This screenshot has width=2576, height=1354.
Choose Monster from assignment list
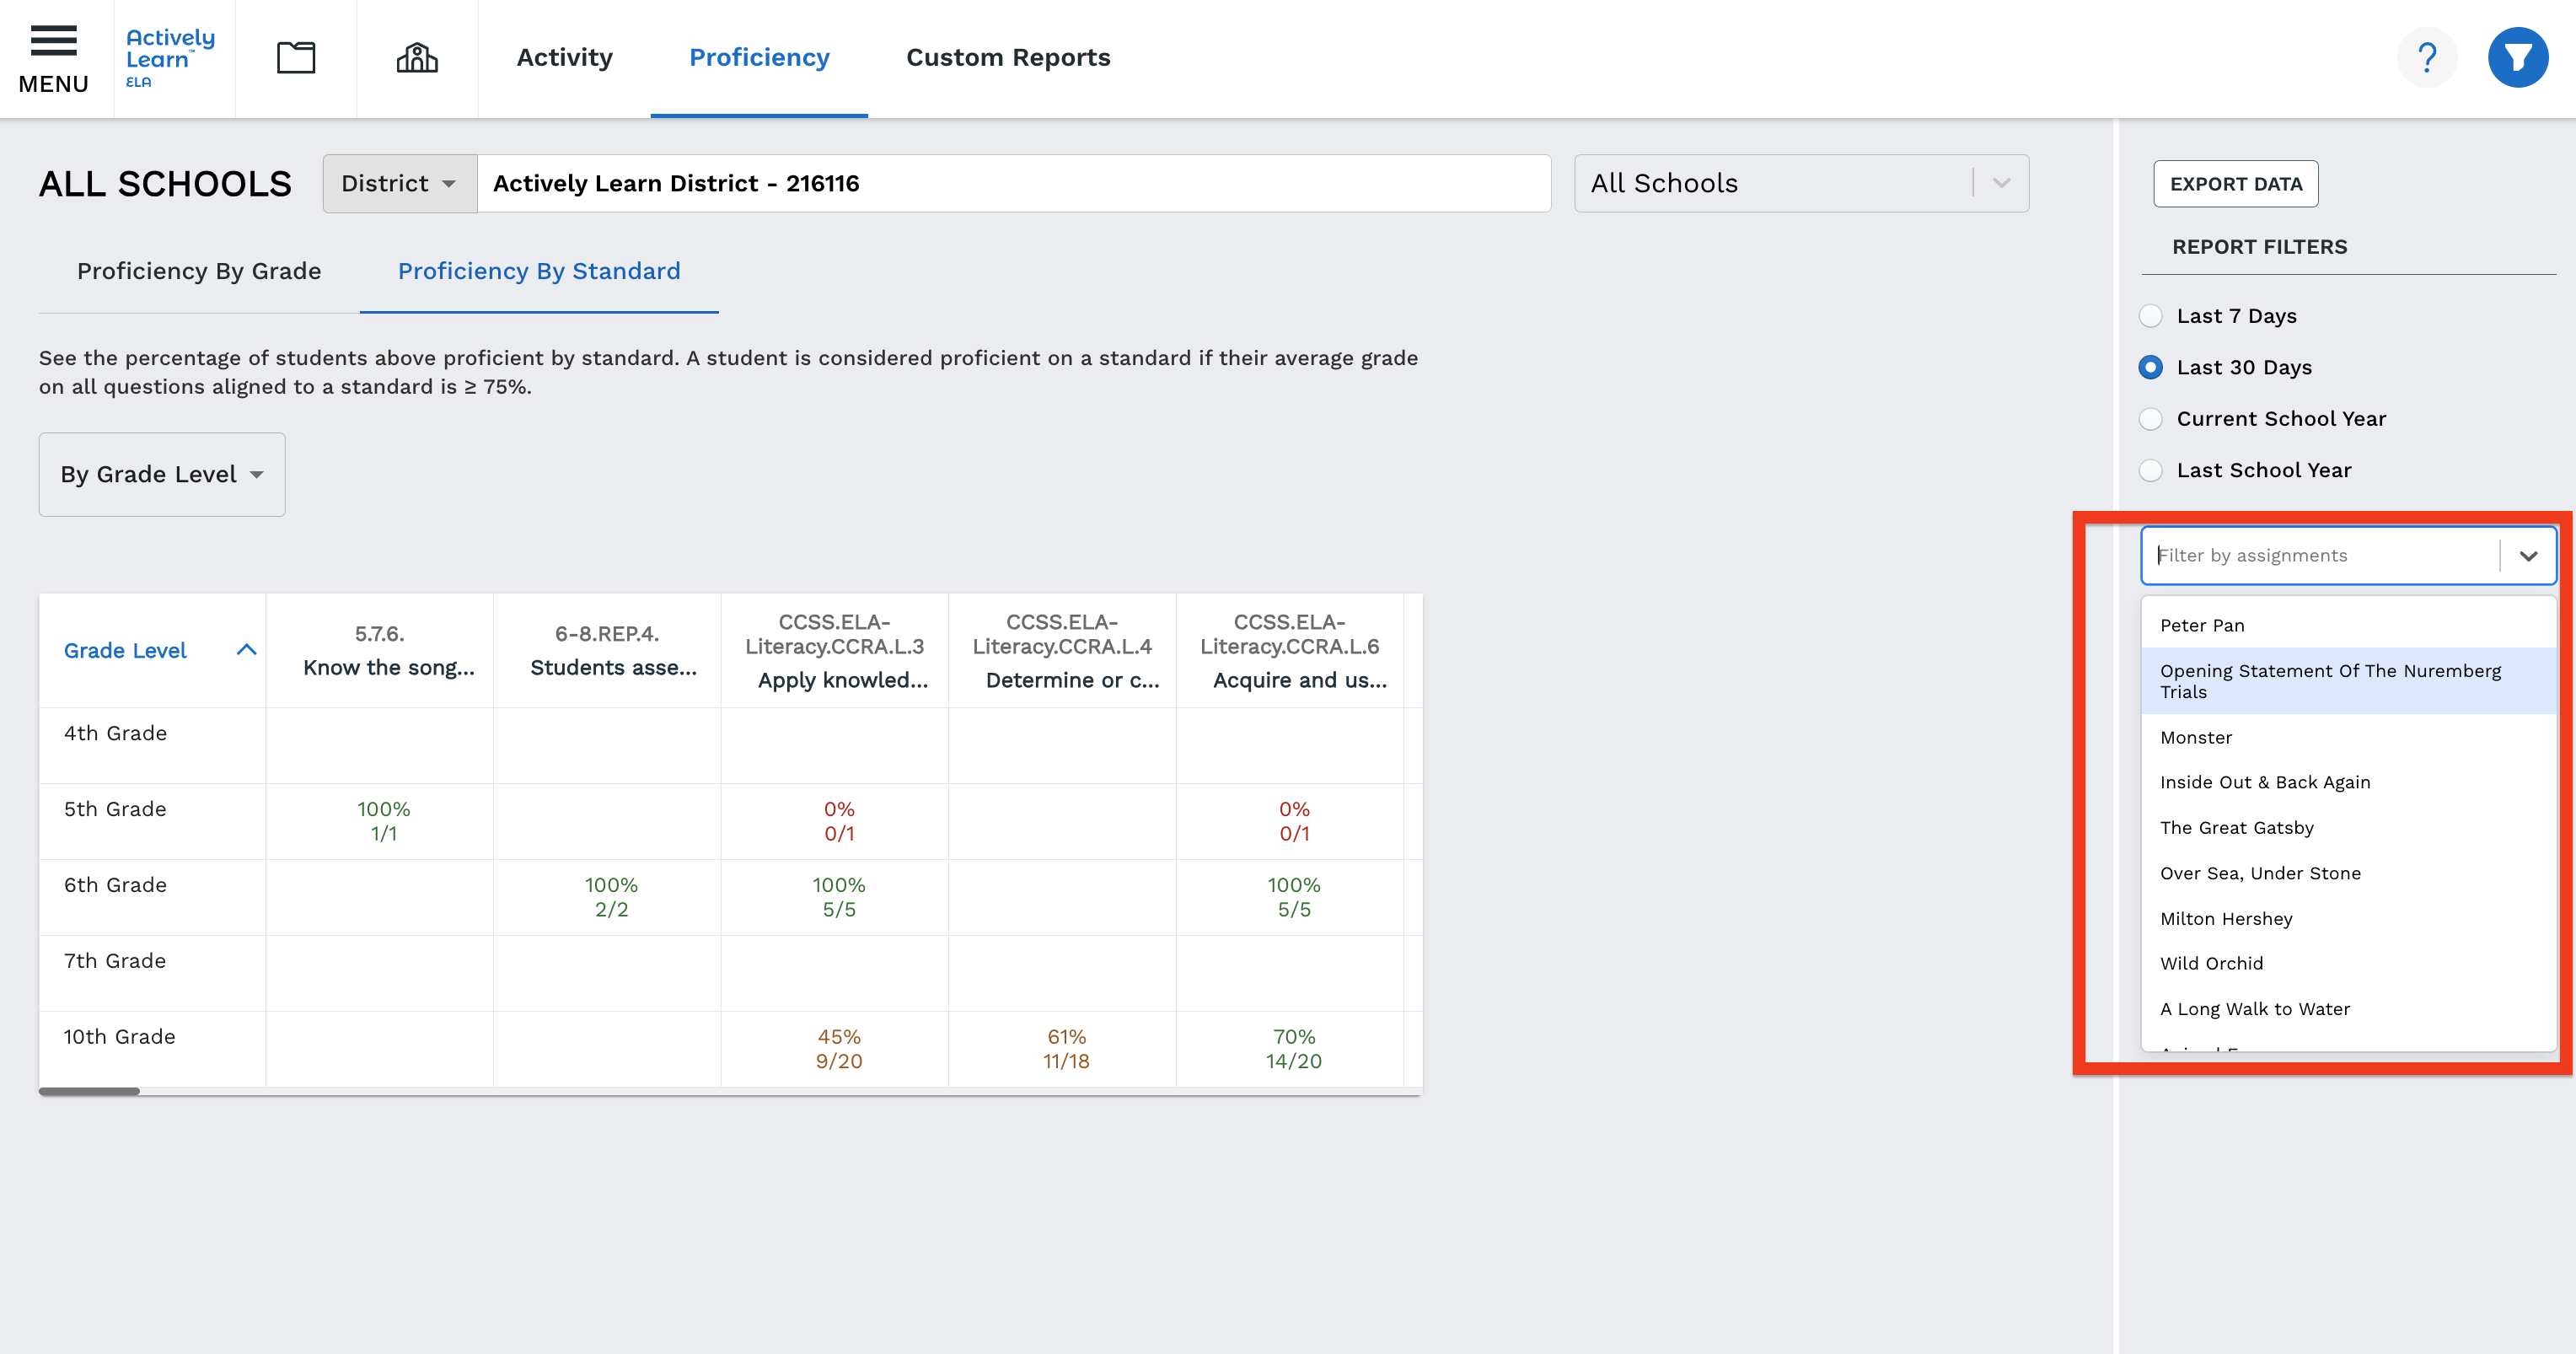click(x=2348, y=737)
